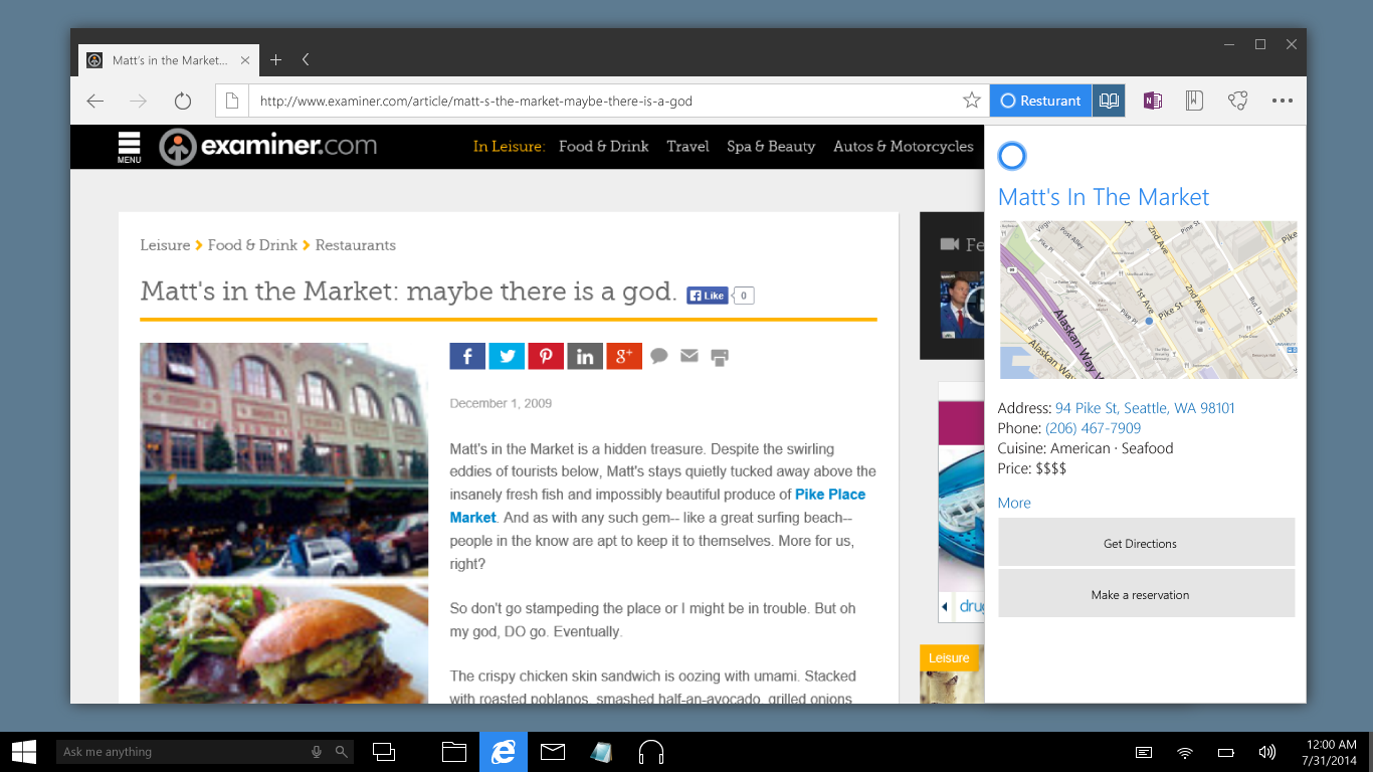Click the Cortana circle icon in sidebar

1012,156
